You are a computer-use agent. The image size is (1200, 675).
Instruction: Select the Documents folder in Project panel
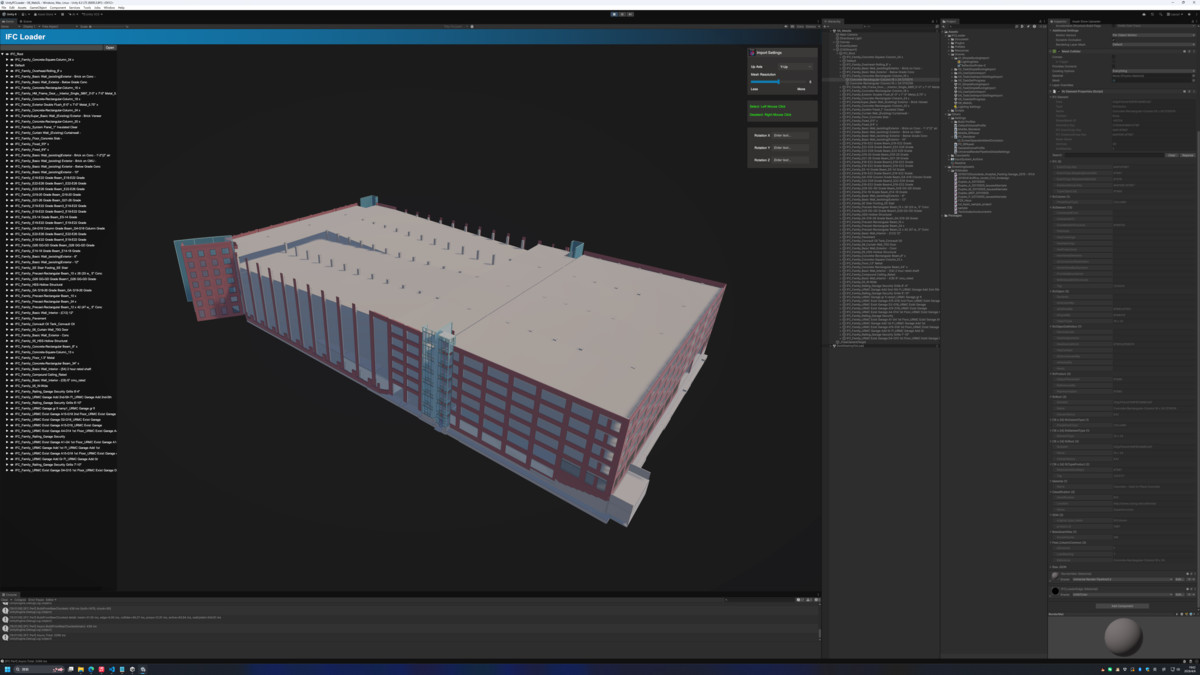961,40
